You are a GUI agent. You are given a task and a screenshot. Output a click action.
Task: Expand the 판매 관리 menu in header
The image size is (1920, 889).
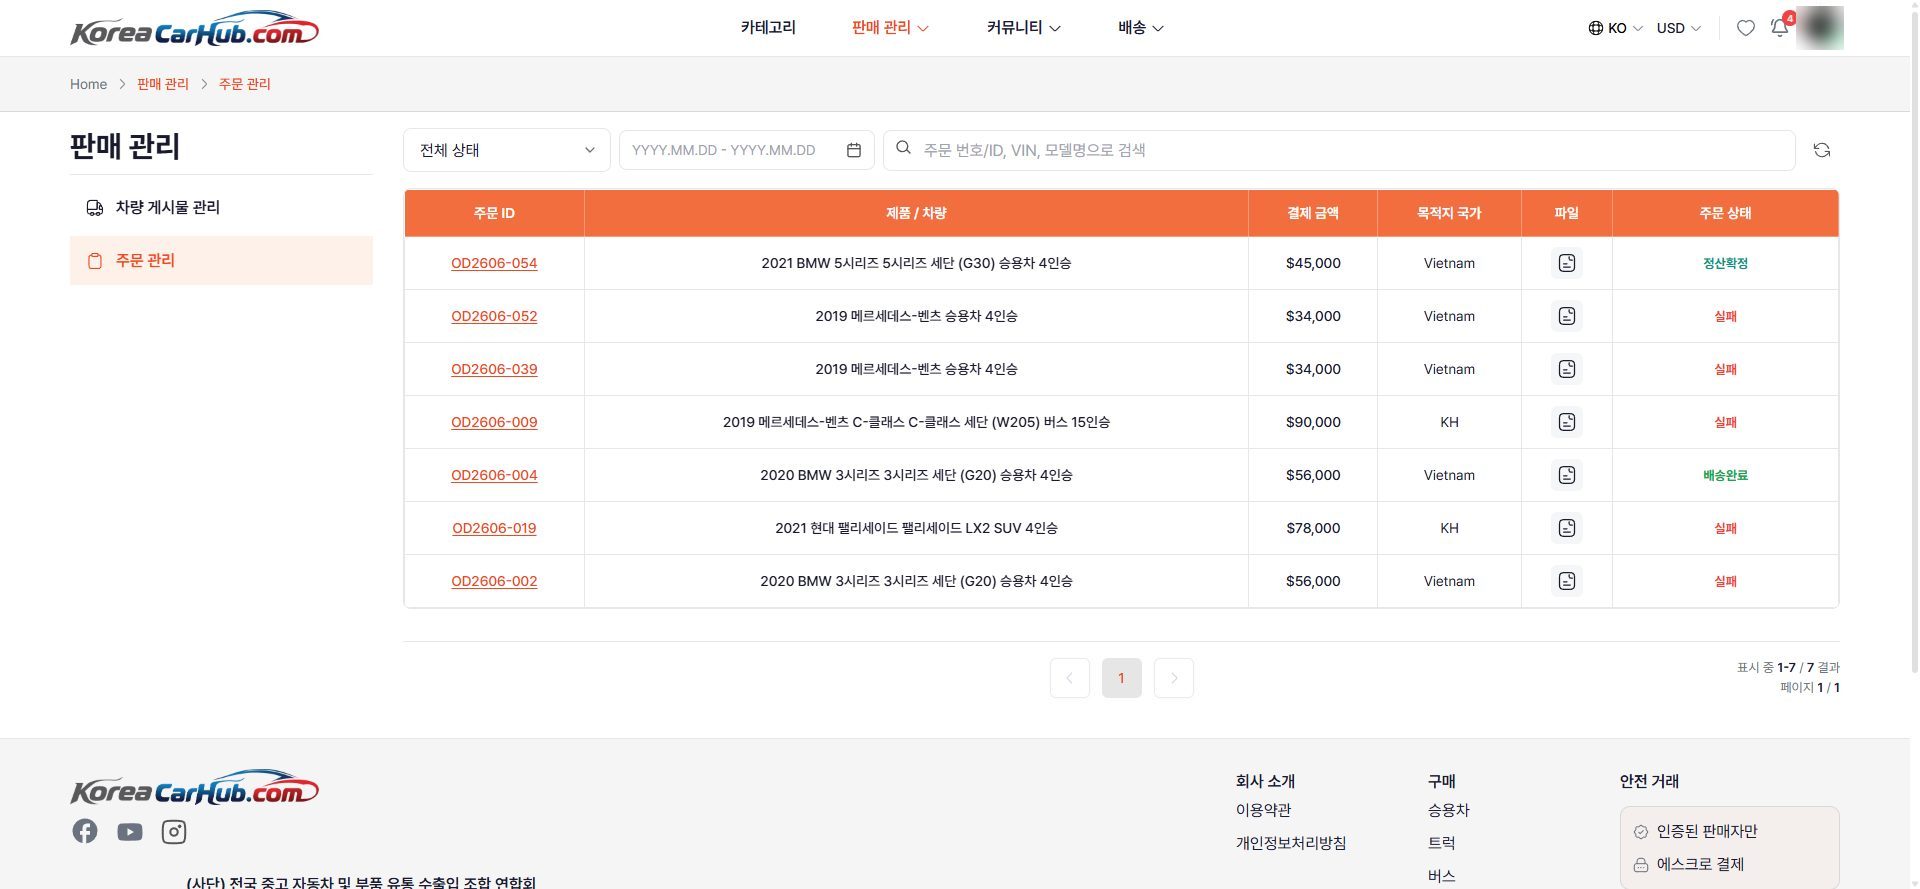coord(890,28)
